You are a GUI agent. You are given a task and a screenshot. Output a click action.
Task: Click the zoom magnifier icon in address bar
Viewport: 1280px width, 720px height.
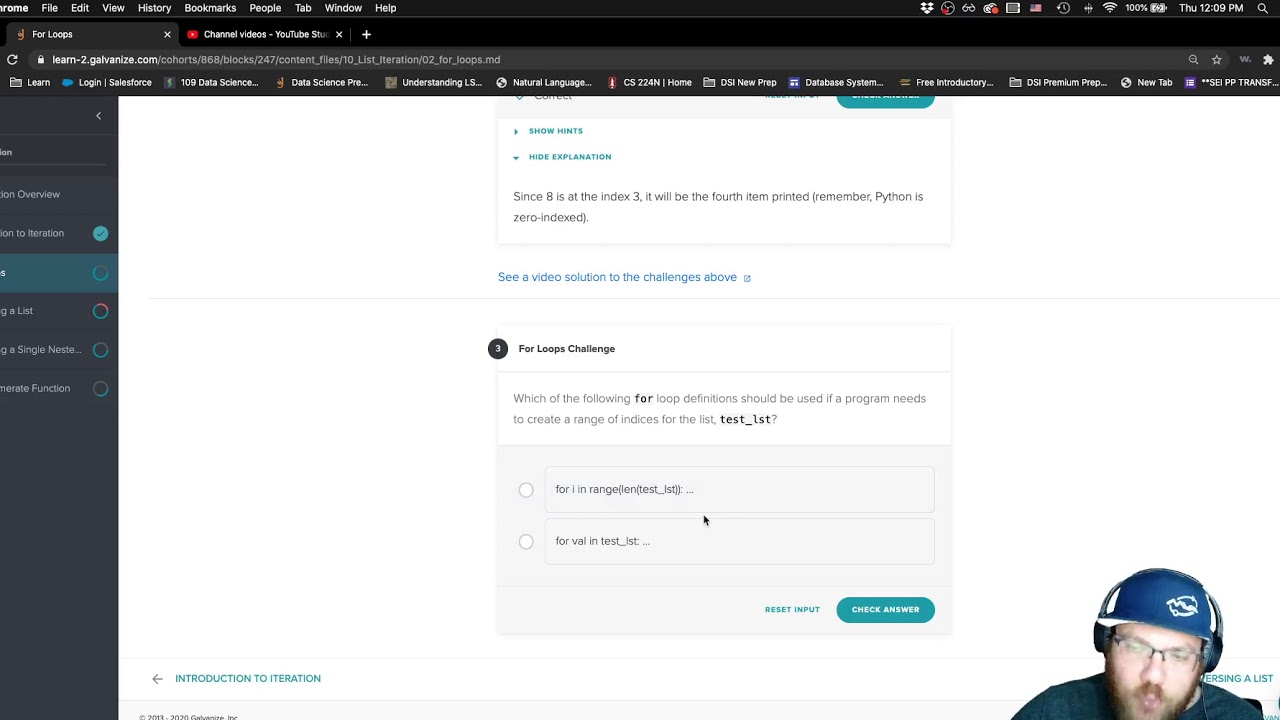(1193, 59)
